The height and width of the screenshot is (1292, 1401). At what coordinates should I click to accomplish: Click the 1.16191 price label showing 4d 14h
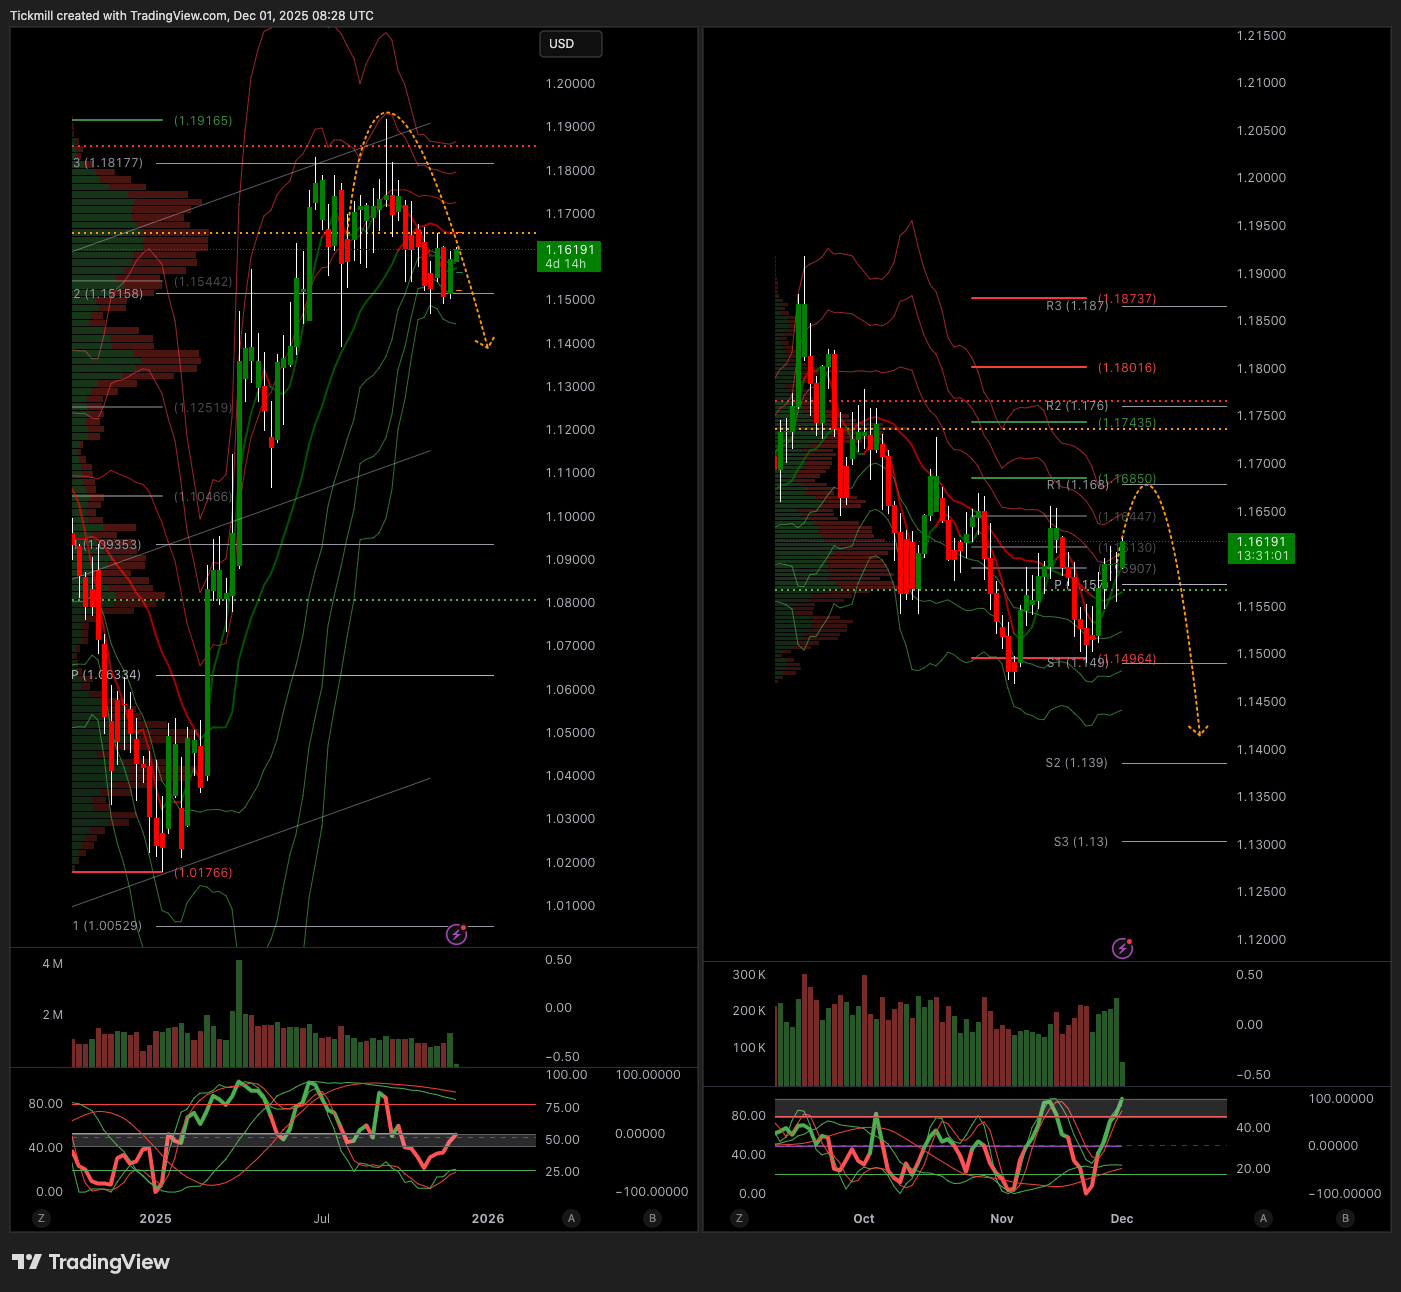(569, 257)
